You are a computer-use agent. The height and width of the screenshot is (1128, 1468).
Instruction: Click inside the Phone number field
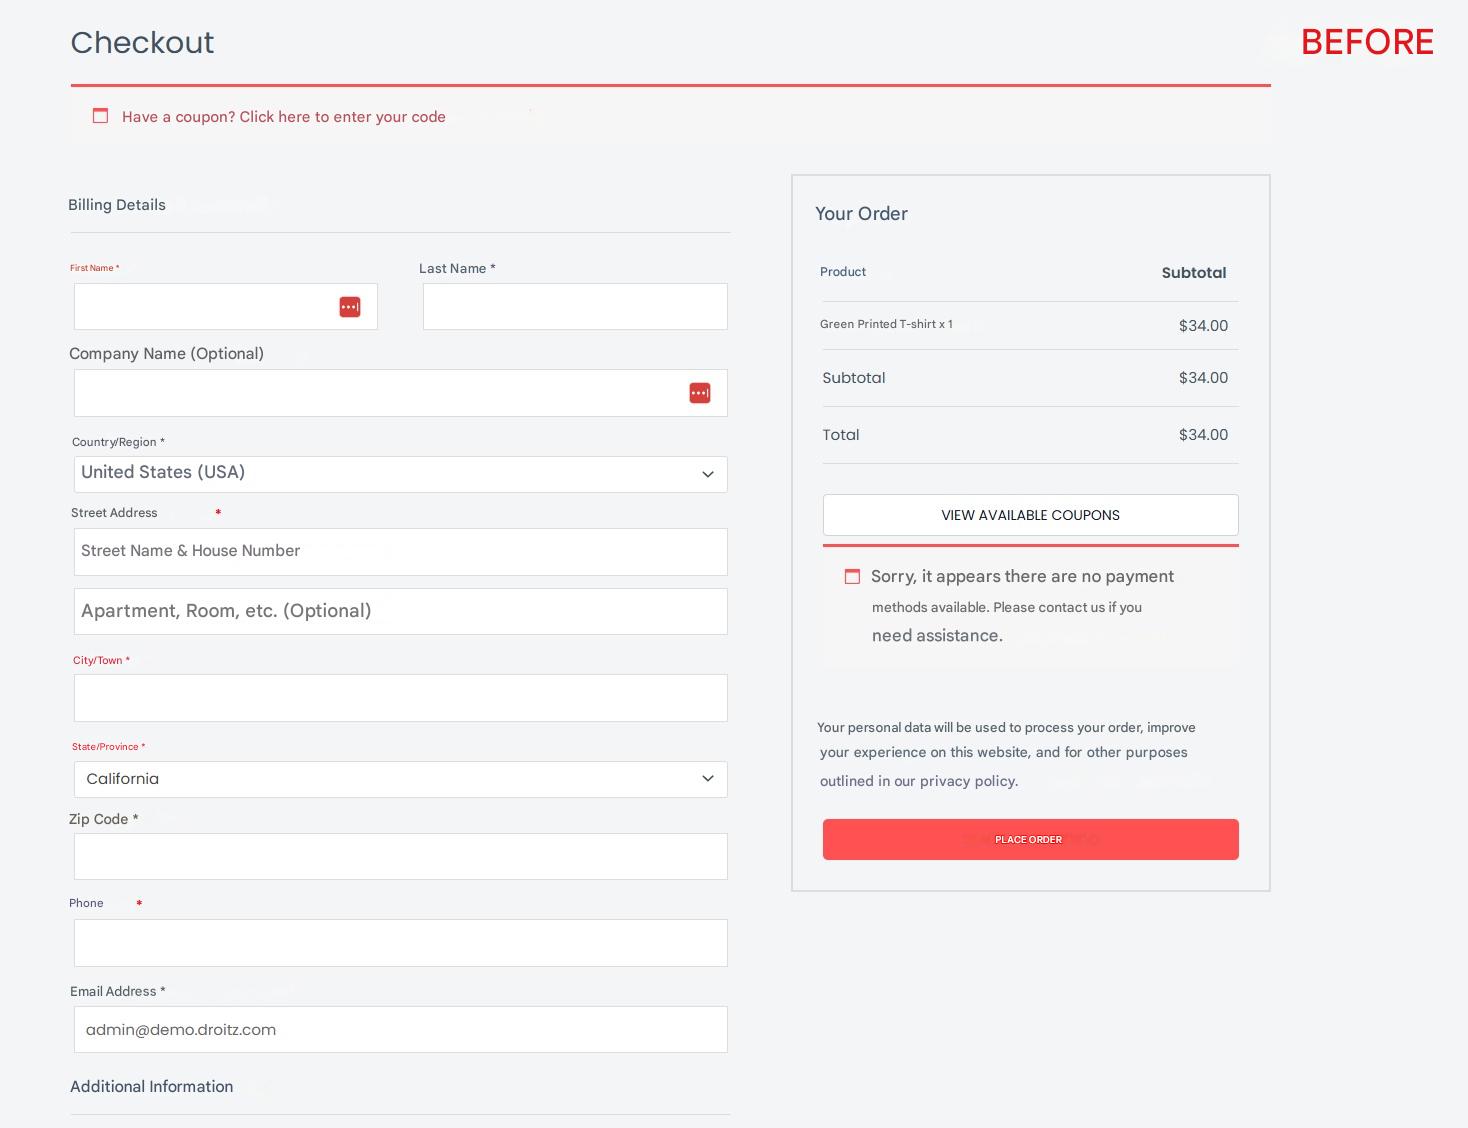pos(400,943)
